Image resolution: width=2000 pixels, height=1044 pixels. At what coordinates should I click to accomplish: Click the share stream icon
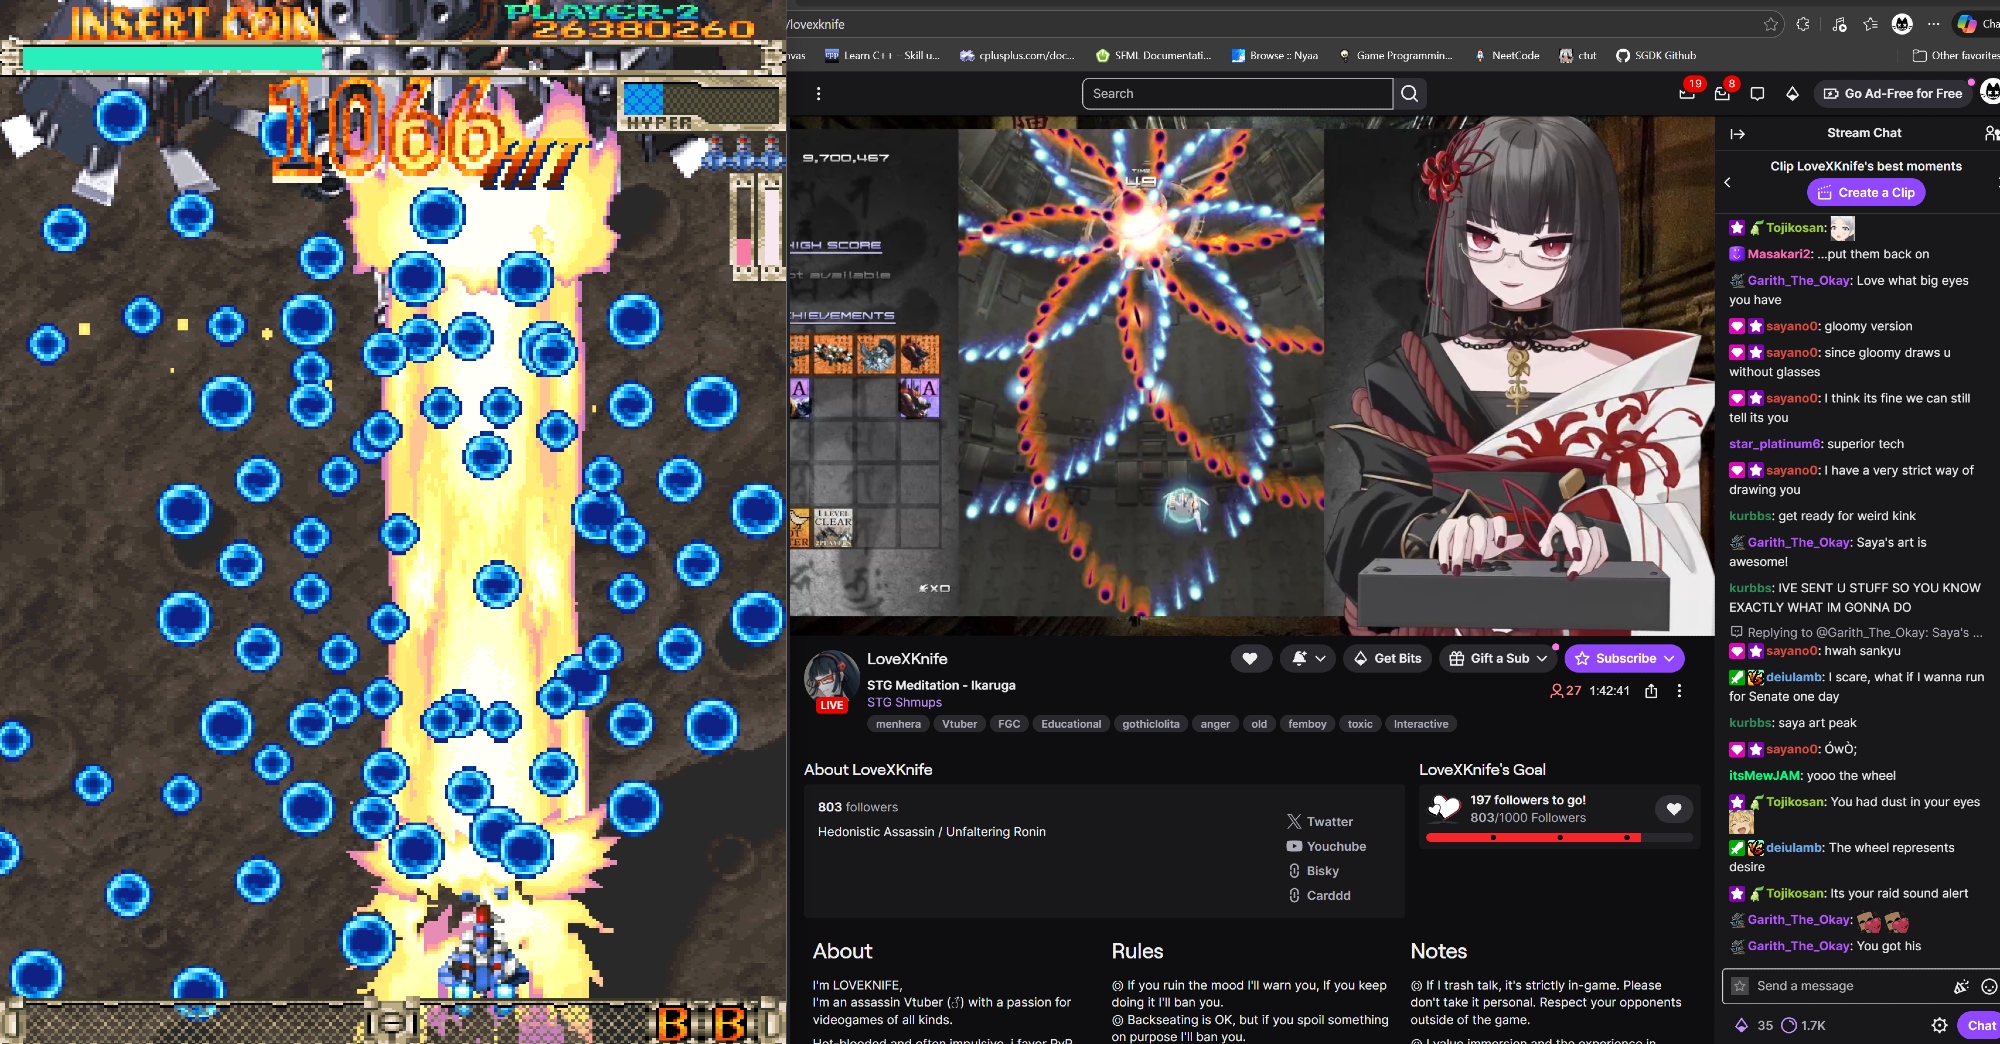pyautogui.click(x=1651, y=691)
